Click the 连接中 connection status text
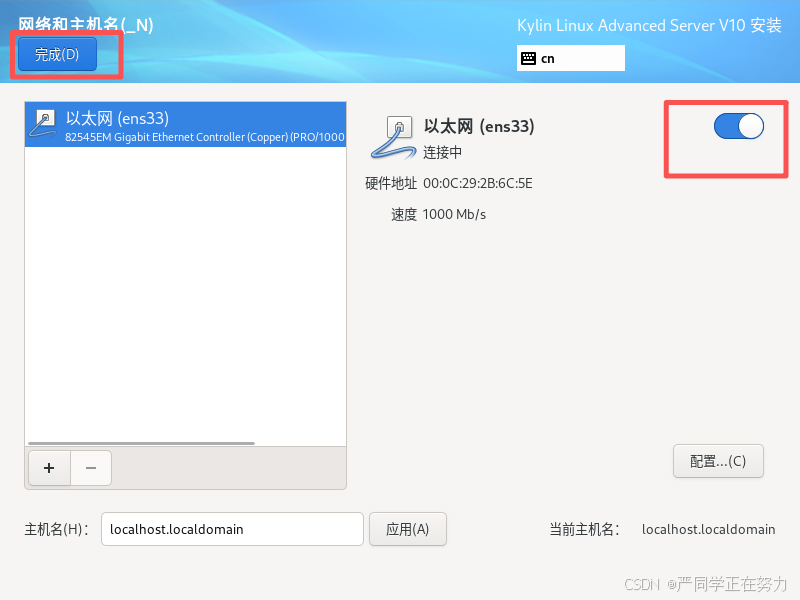This screenshot has height=600, width=800. pos(442,152)
